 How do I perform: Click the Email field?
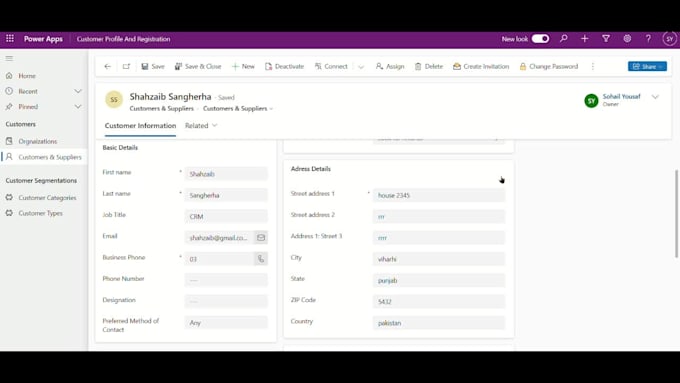[x=219, y=238]
